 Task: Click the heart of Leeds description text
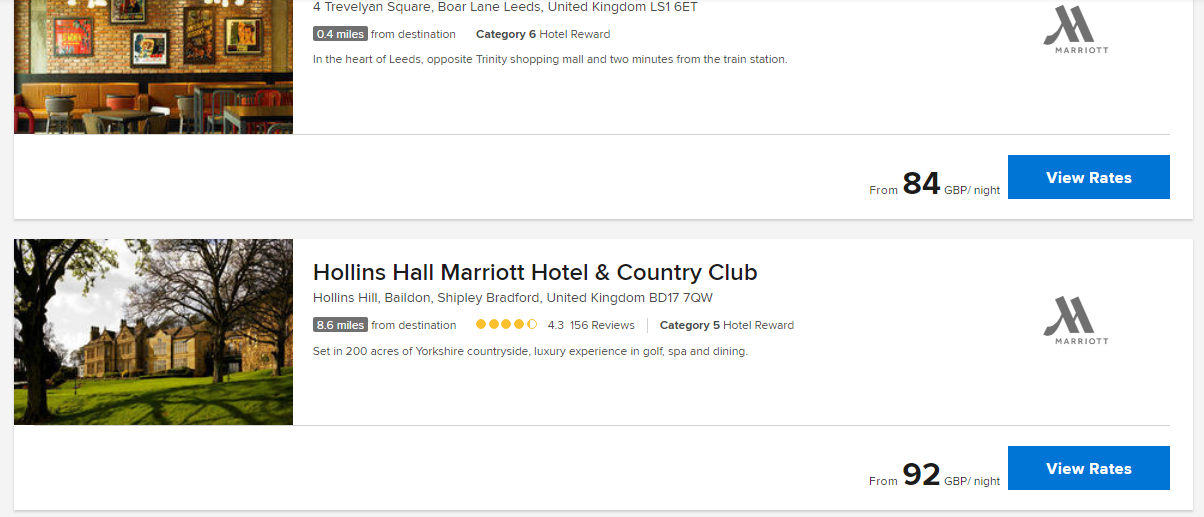[550, 59]
